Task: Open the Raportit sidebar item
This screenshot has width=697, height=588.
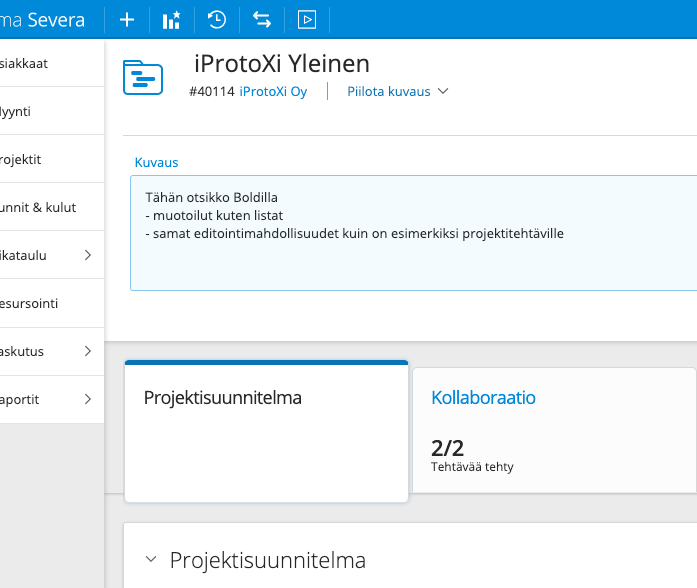Action: tap(52, 399)
